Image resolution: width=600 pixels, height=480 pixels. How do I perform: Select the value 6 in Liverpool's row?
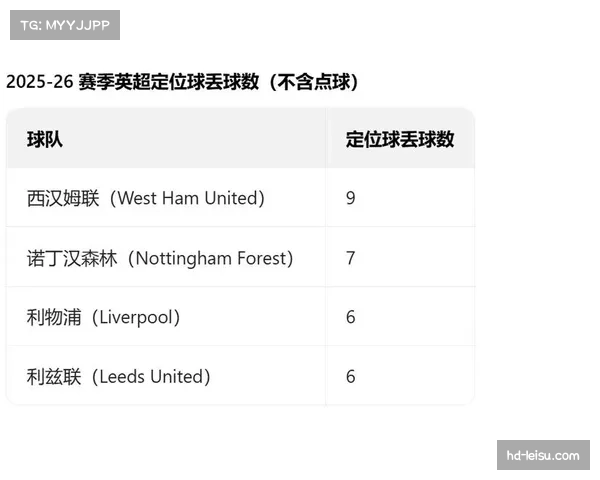(351, 317)
